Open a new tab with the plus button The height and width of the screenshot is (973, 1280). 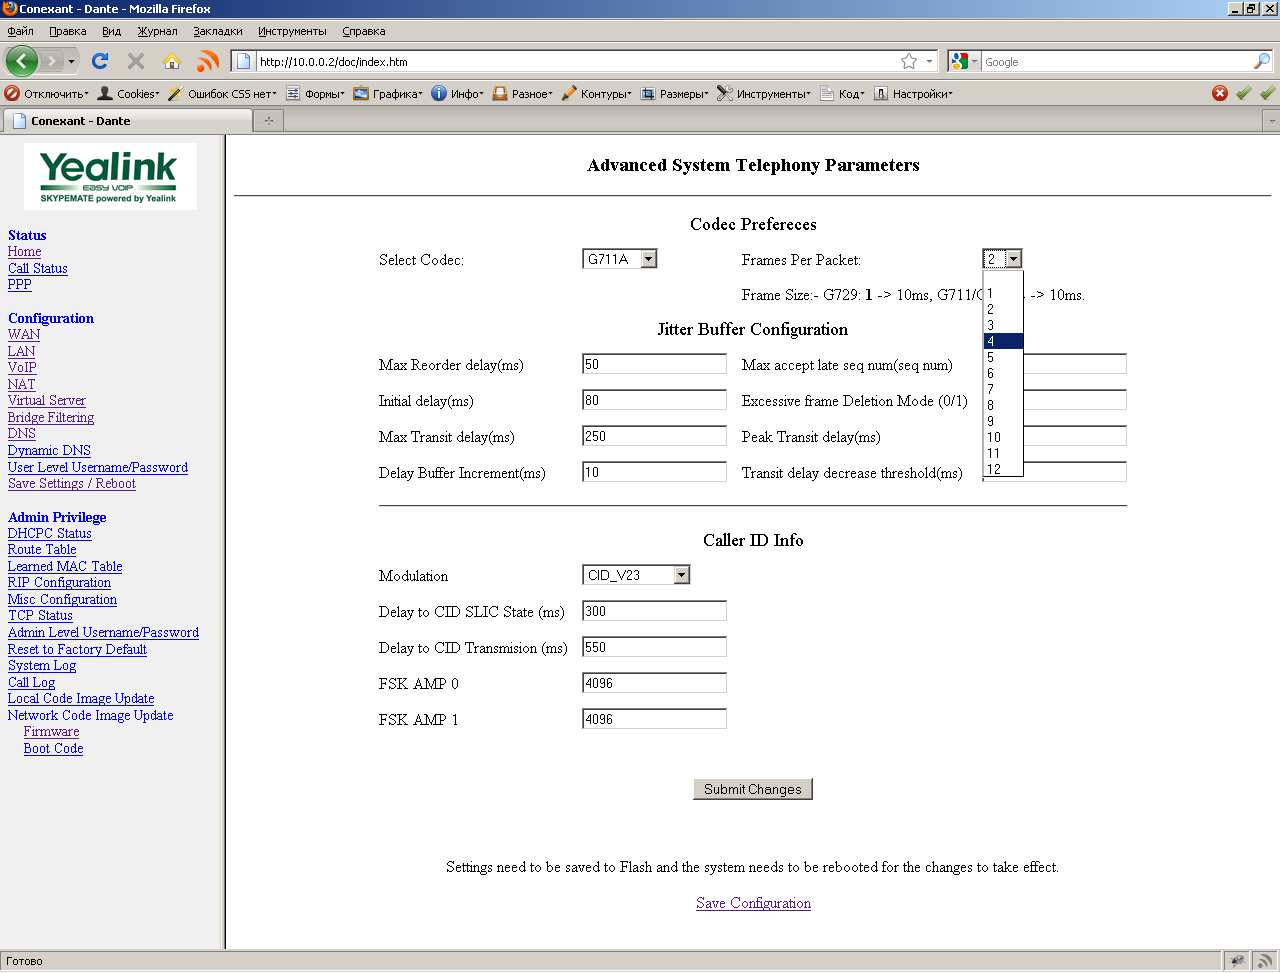click(268, 121)
